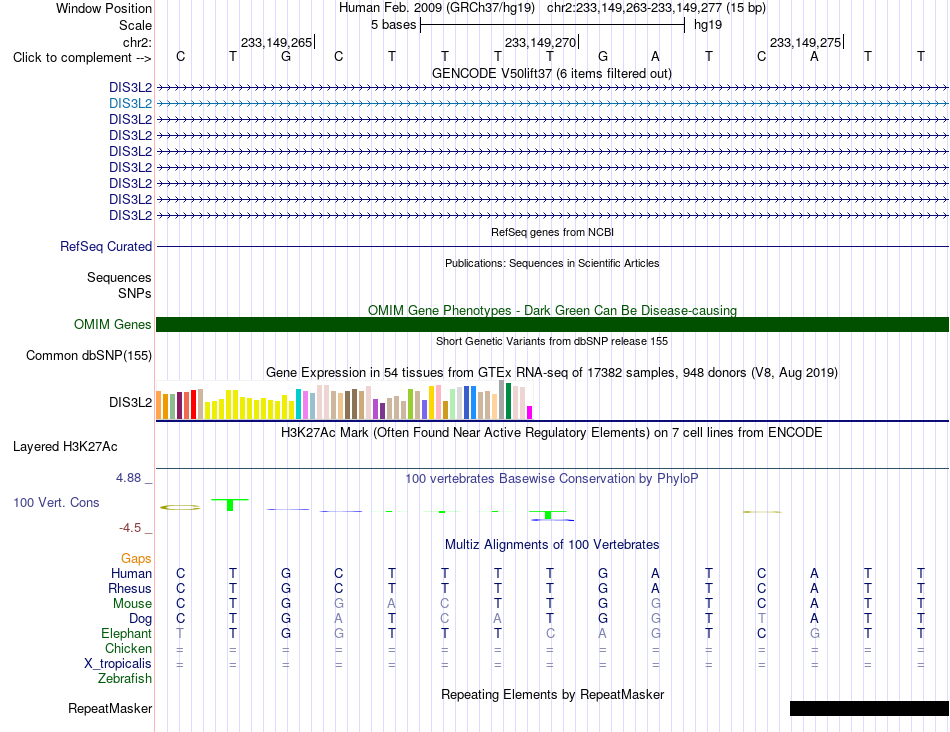Click the Window Position label

tap(104, 8)
